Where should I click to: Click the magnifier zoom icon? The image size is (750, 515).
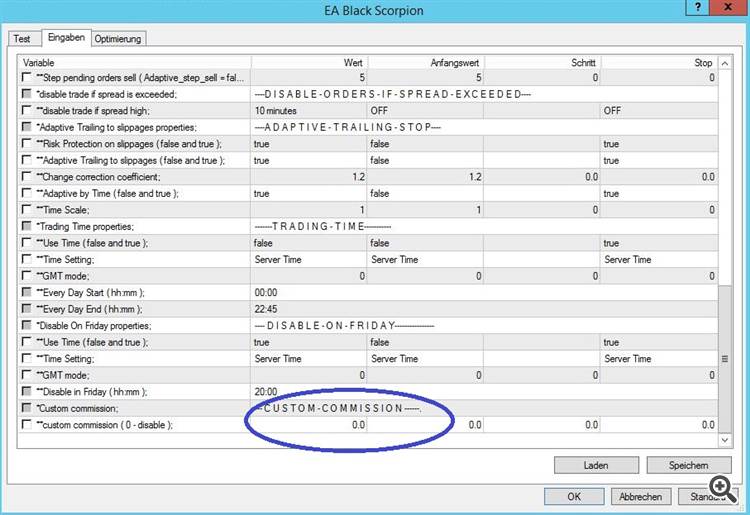point(723,489)
